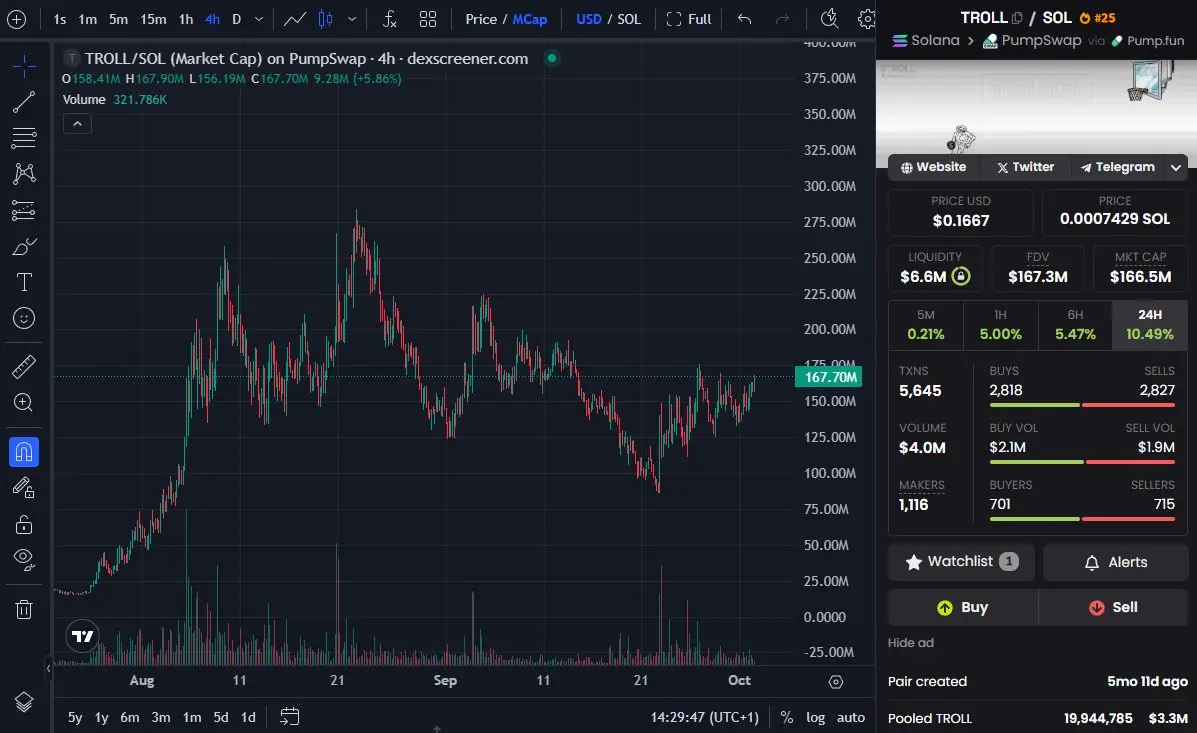1197x733 pixels.
Task: Open the forecasting and measurement tools
Action: pos(24,210)
